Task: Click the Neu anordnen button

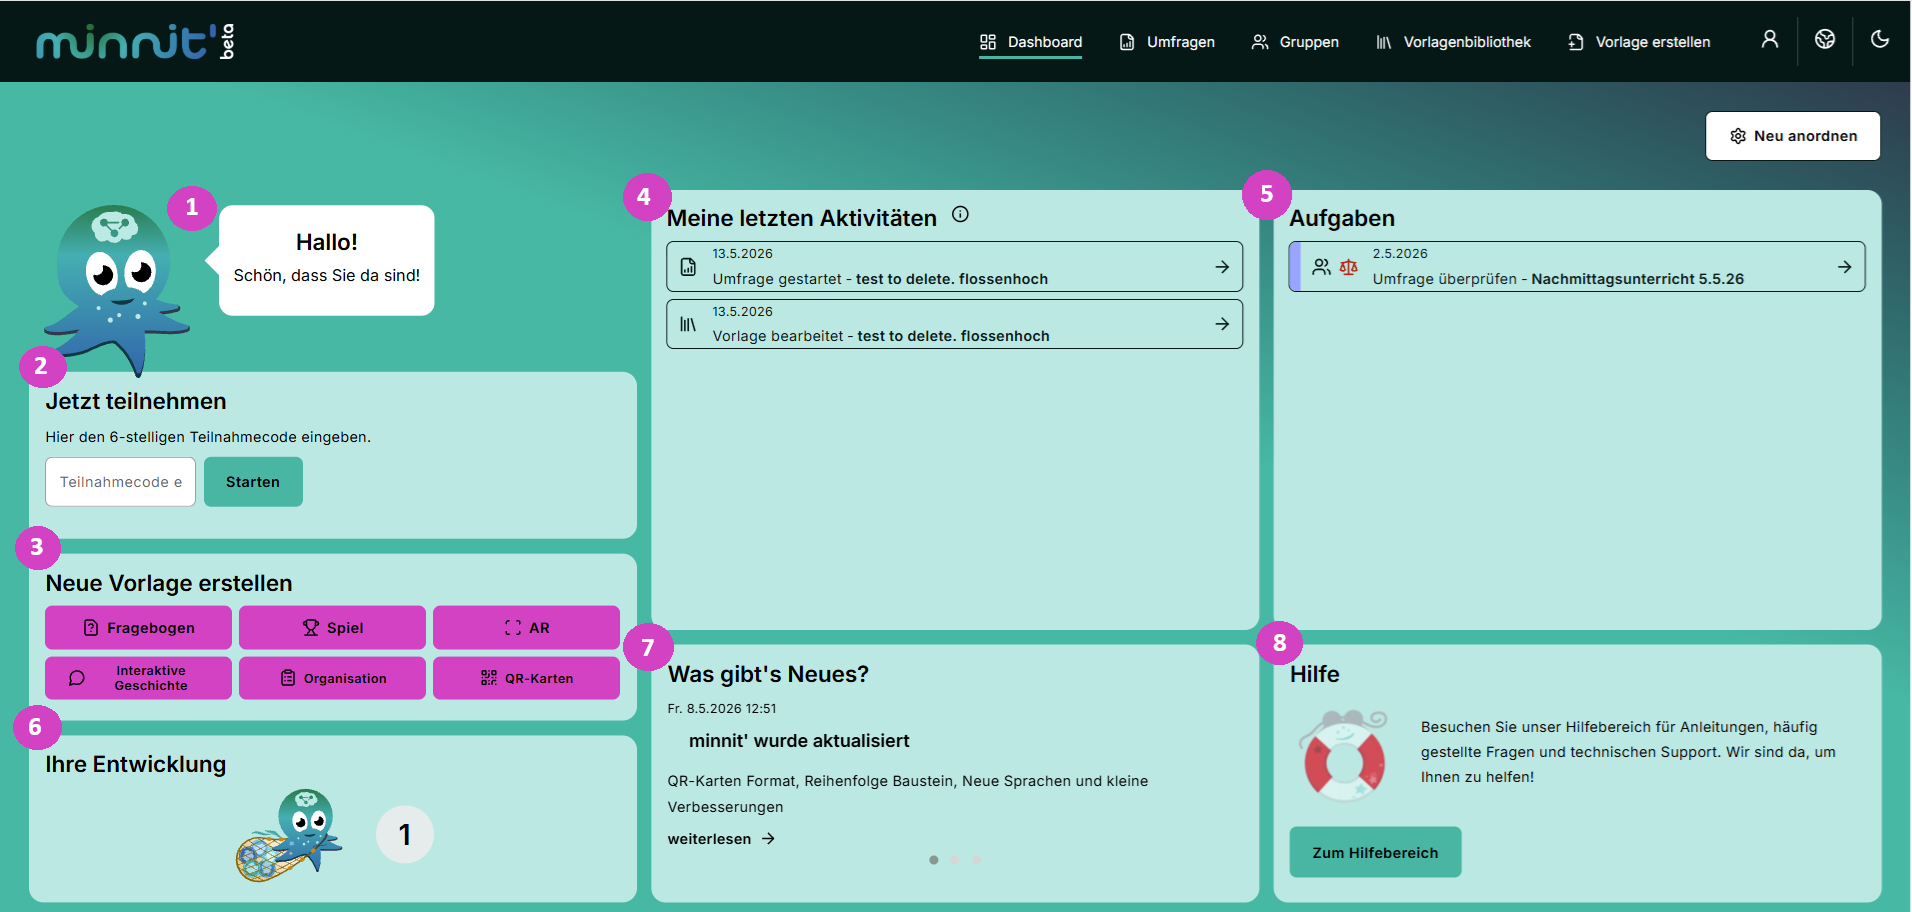Action: 1793,136
